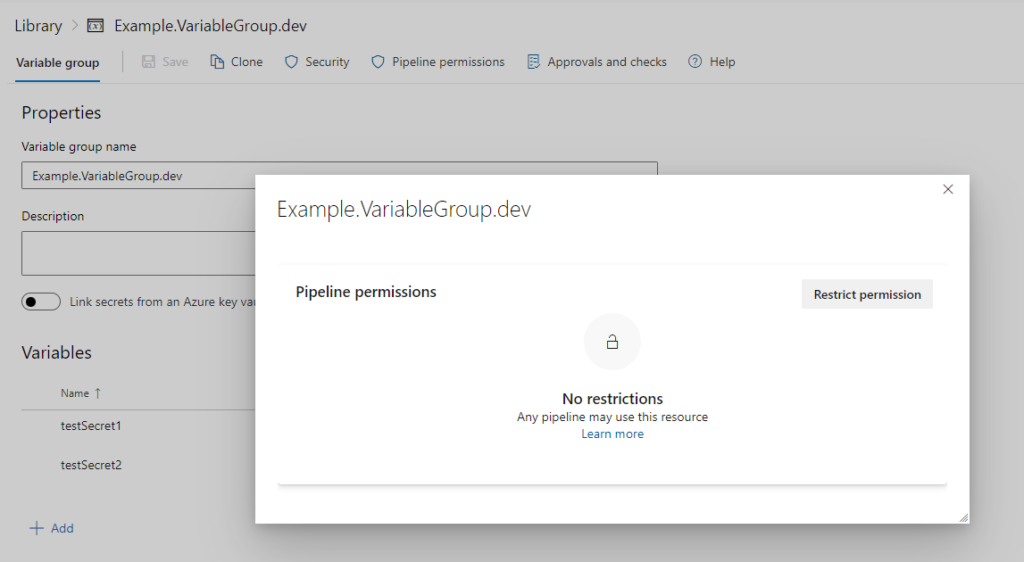The image size is (1024, 562).
Task: Click the Restrict permission button
Action: point(867,294)
